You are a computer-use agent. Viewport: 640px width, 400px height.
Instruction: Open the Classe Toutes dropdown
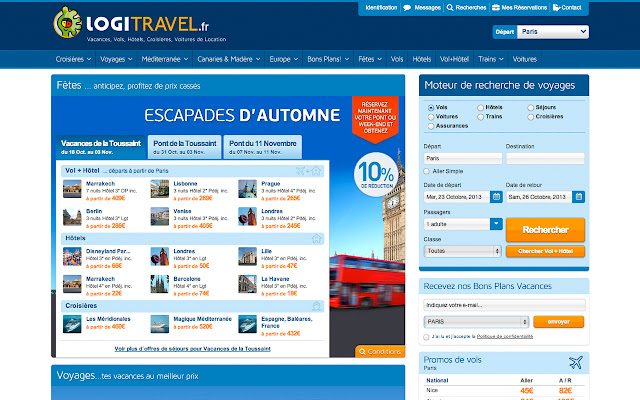(x=462, y=251)
